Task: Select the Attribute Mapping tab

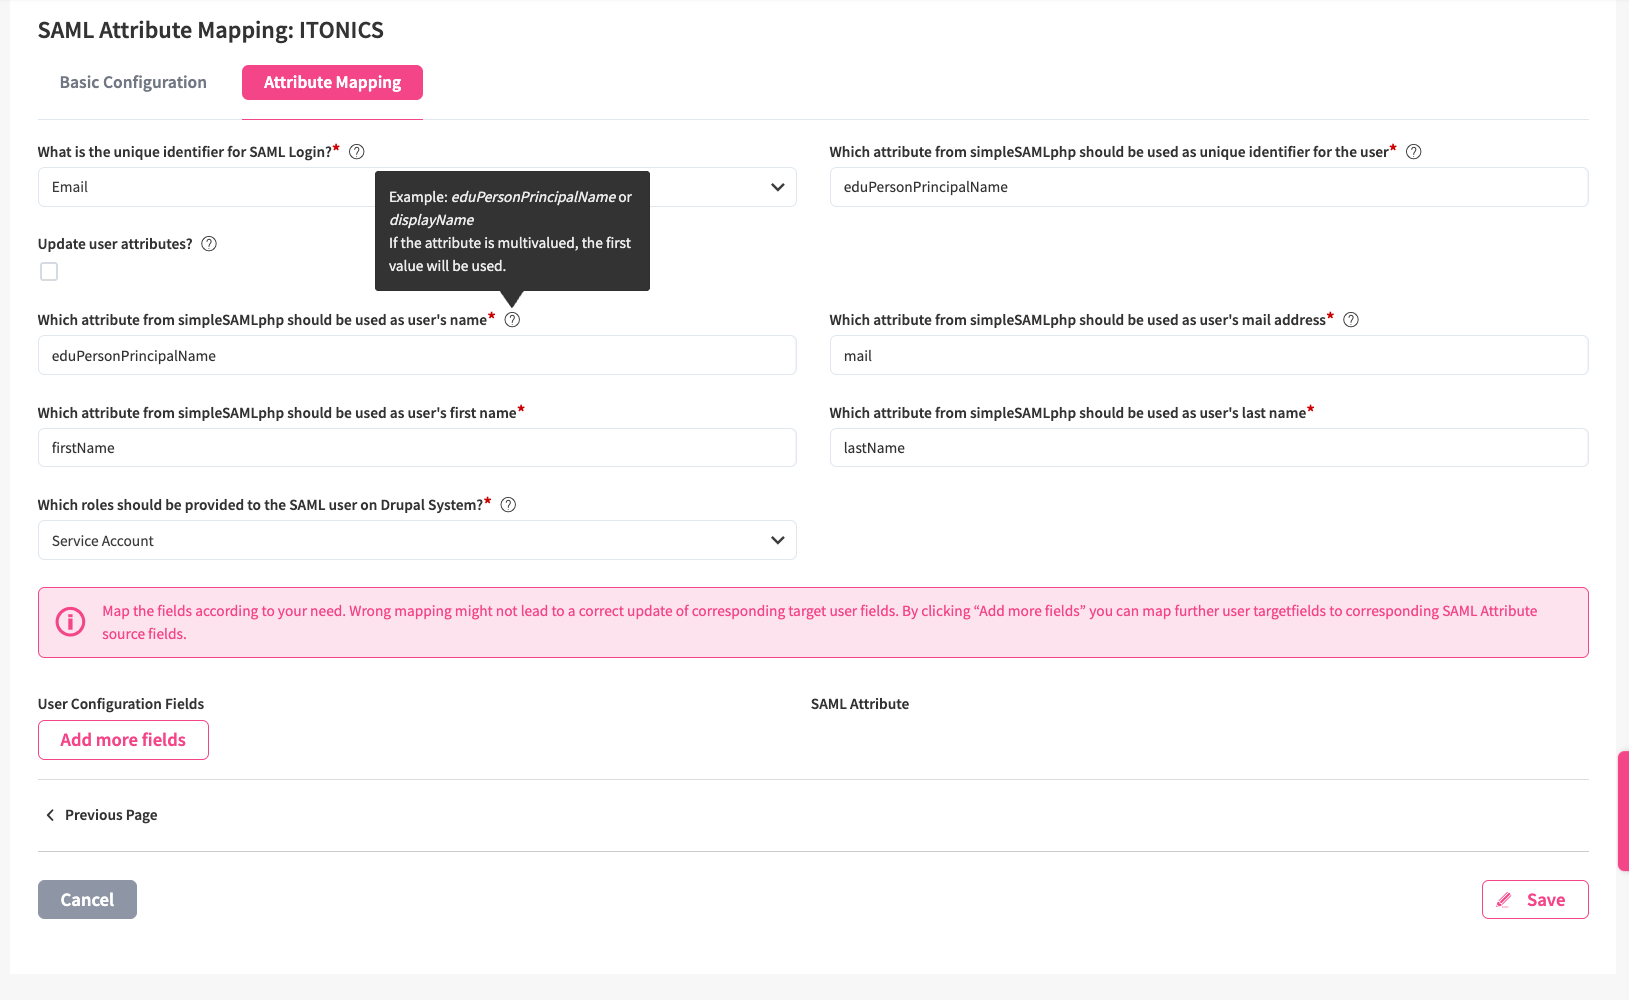Action: (332, 83)
